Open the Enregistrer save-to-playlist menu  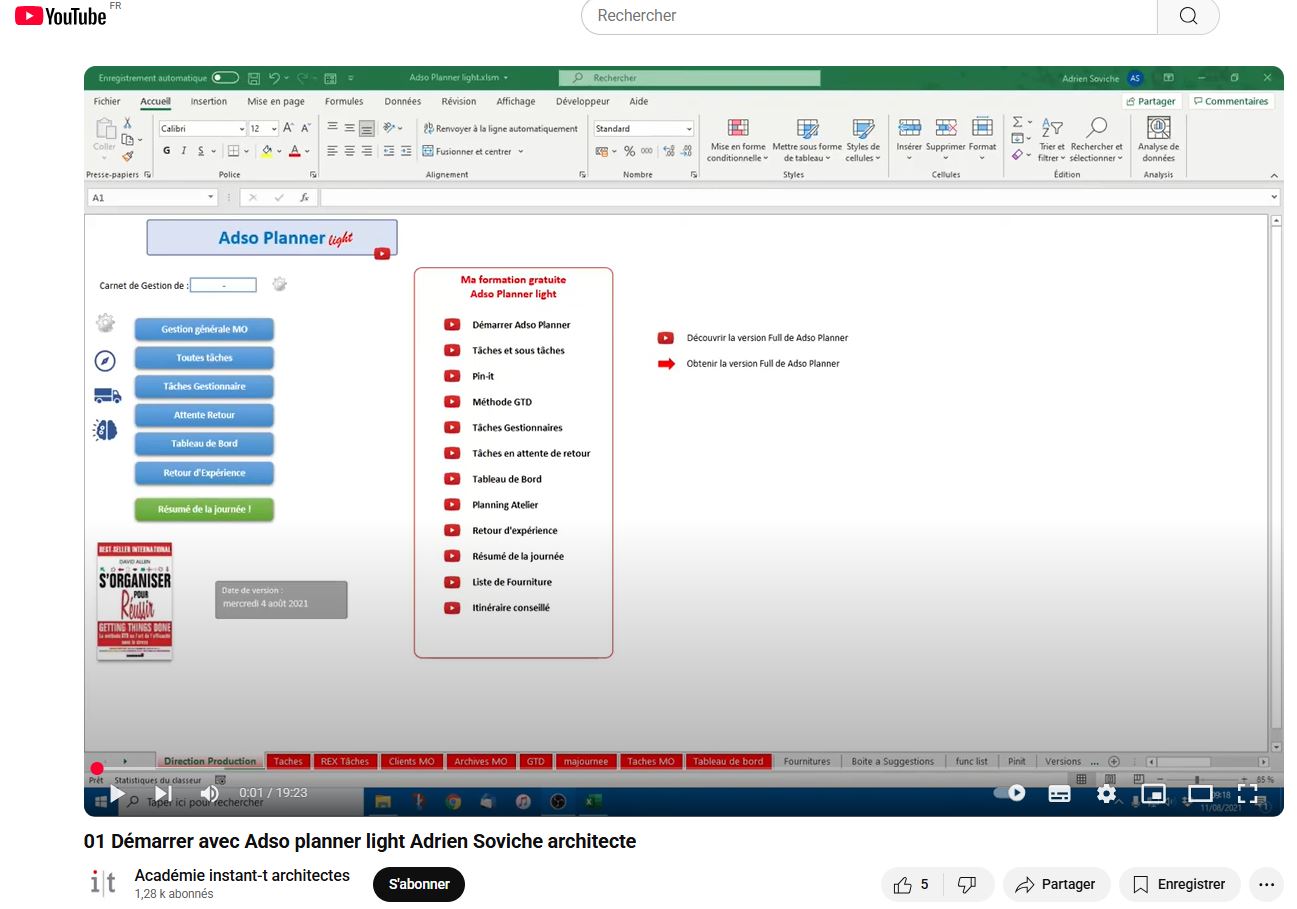click(x=1179, y=884)
